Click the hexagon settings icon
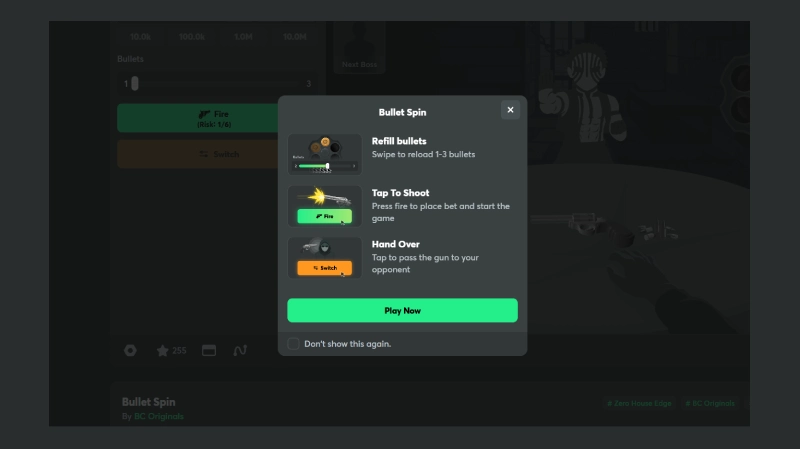The image size is (800, 449). (x=130, y=351)
